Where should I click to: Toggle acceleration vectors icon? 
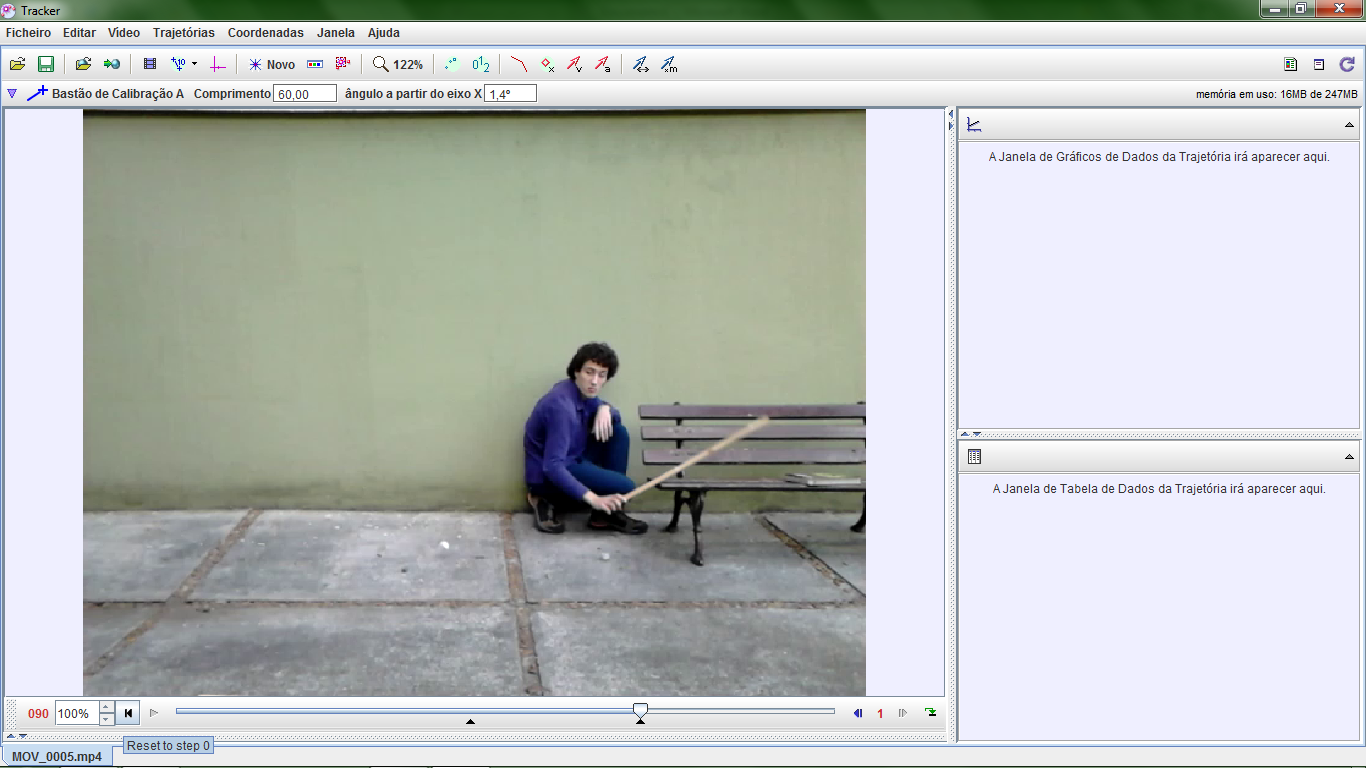[603, 64]
